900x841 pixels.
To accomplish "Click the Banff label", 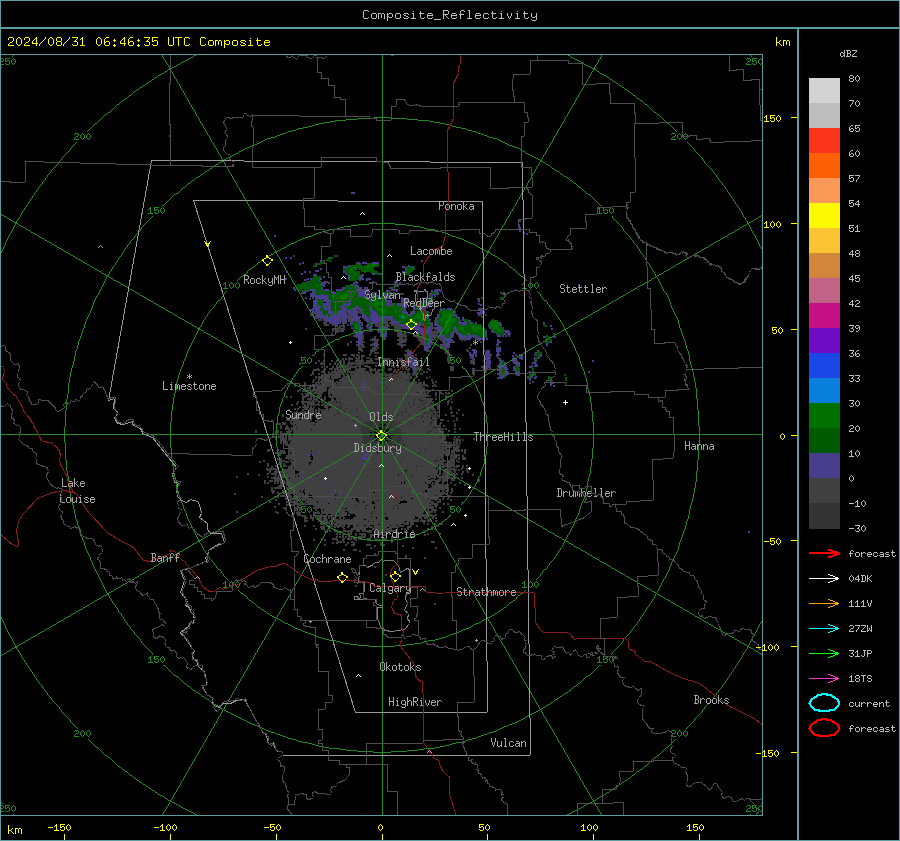I will [165, 558].
